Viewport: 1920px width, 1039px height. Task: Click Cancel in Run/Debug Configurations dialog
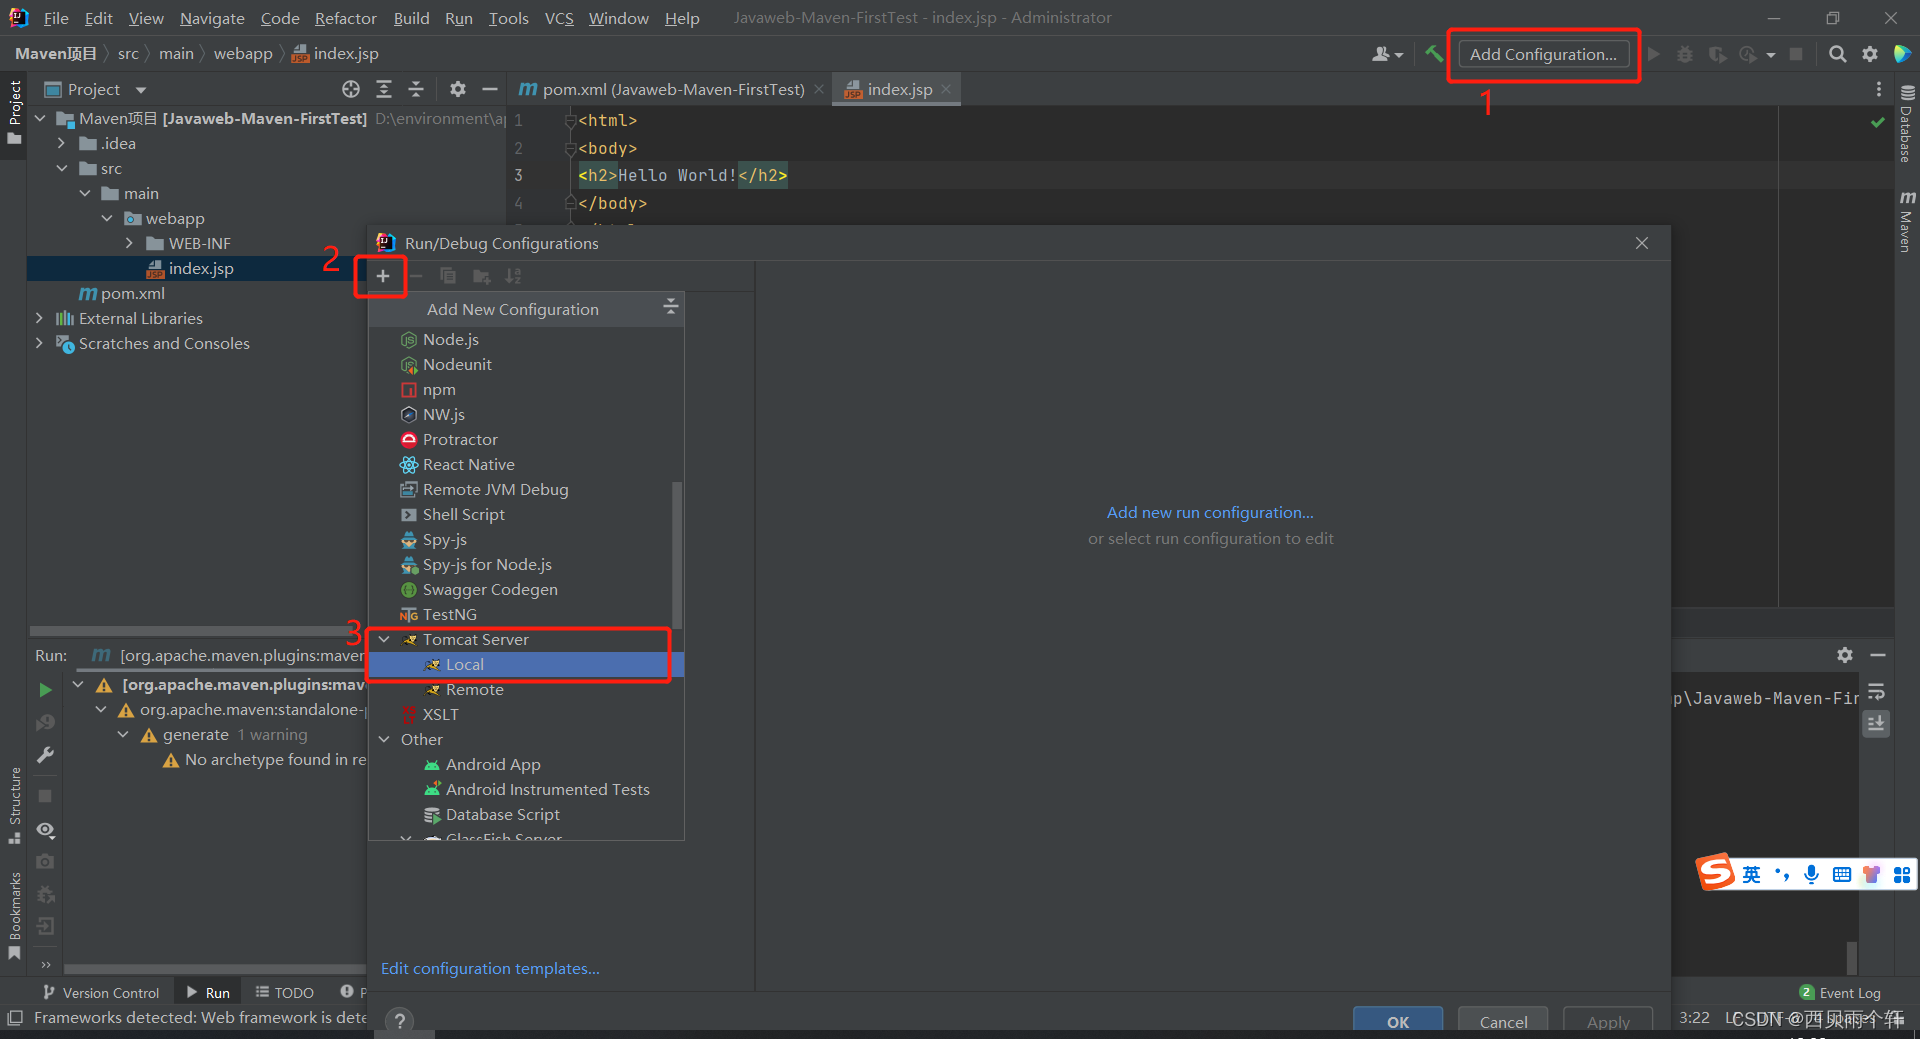pos(1503,1021)
